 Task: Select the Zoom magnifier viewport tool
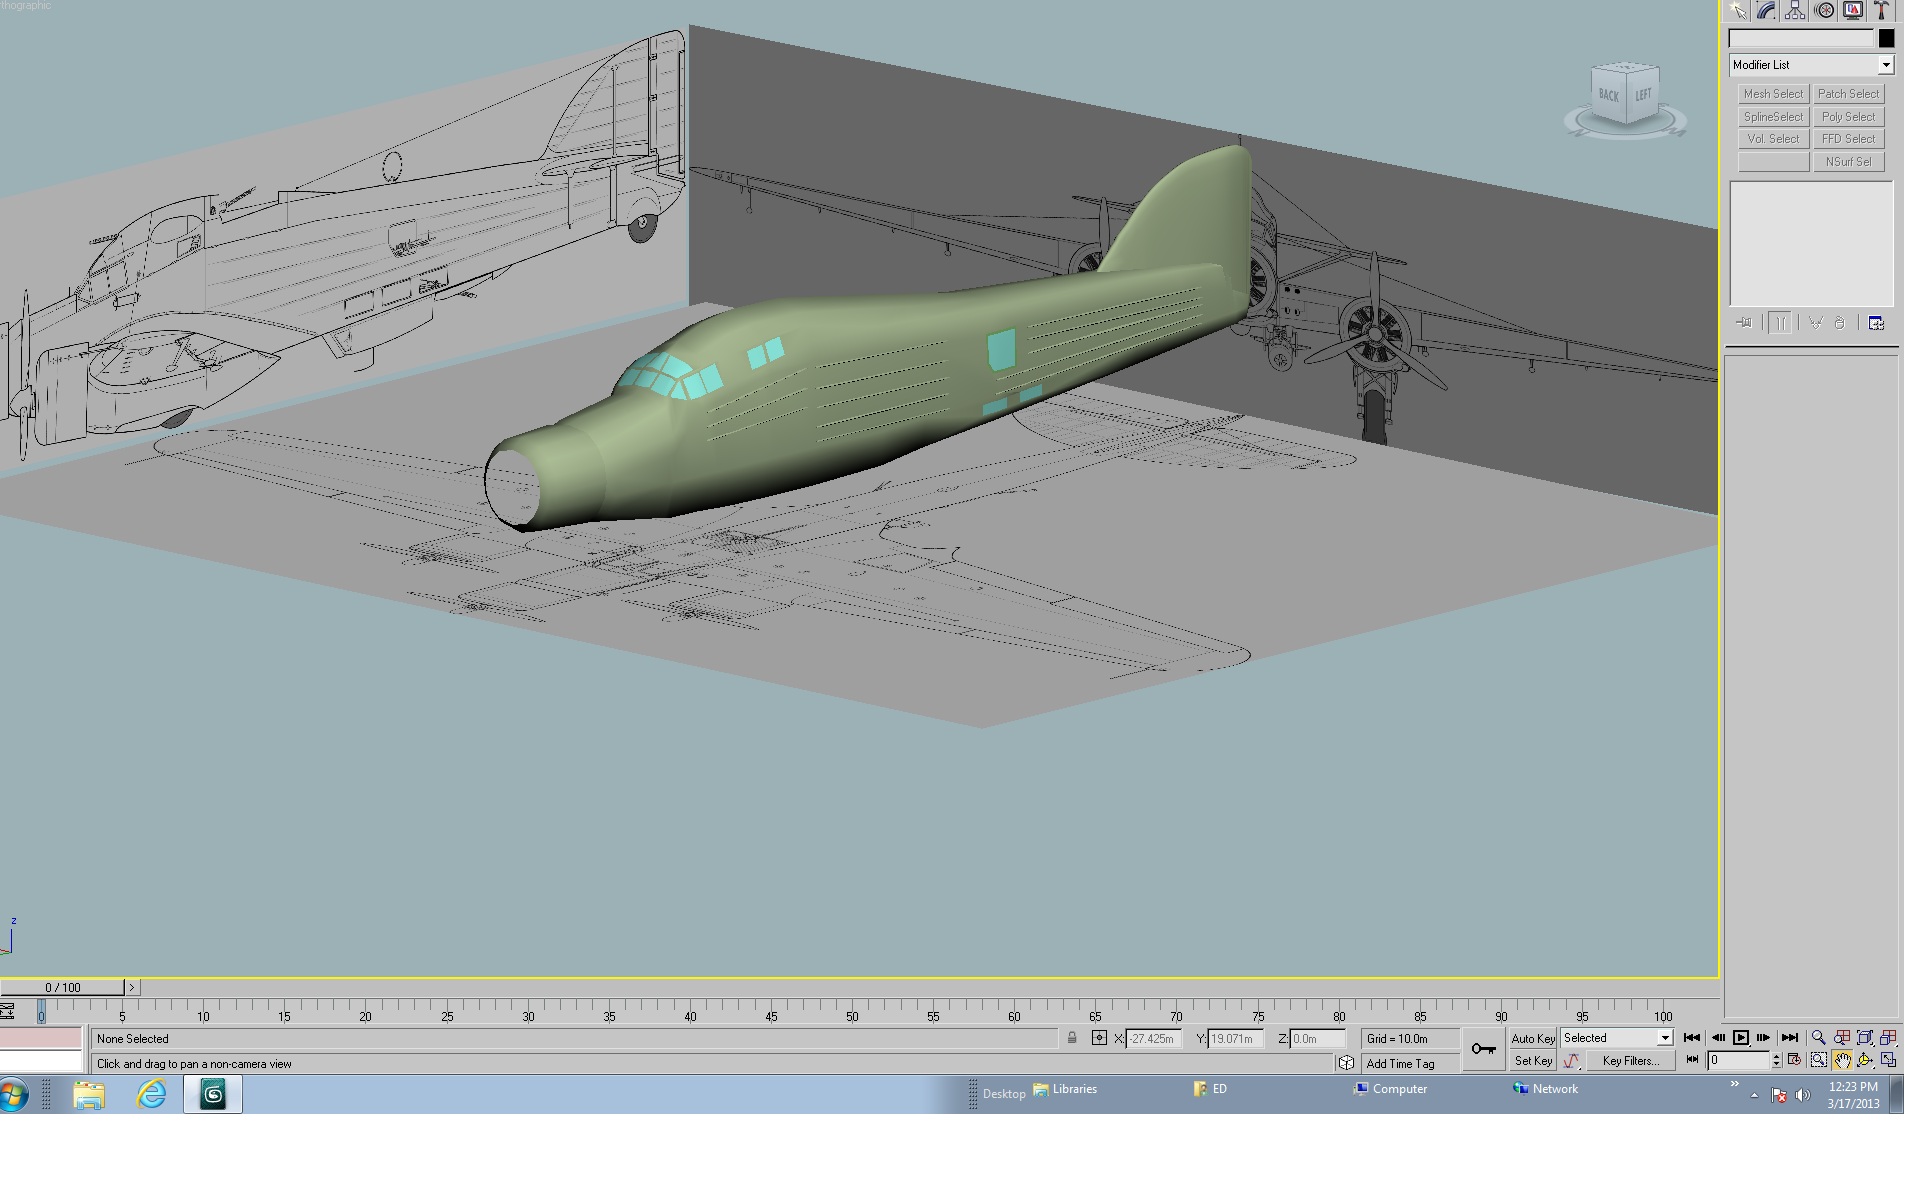coord(1818,1038)
